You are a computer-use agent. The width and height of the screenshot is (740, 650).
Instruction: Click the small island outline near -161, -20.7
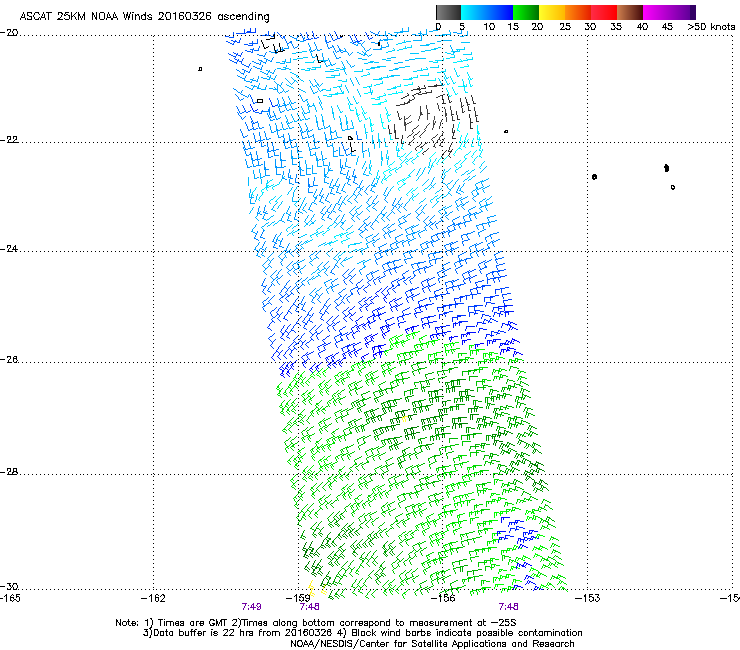(200, 69)
